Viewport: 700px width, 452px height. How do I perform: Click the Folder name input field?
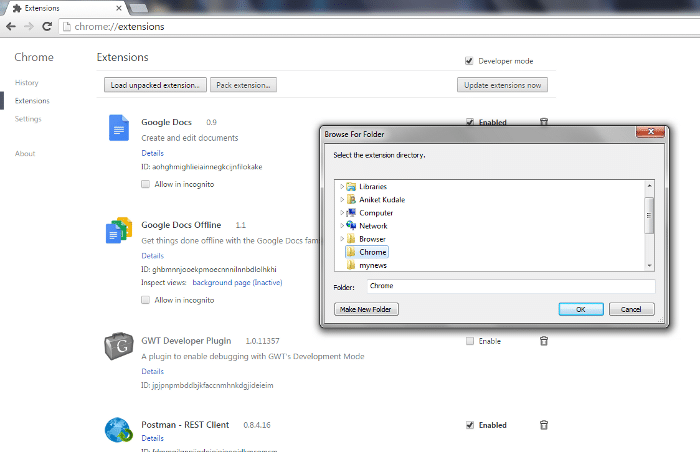511,286
